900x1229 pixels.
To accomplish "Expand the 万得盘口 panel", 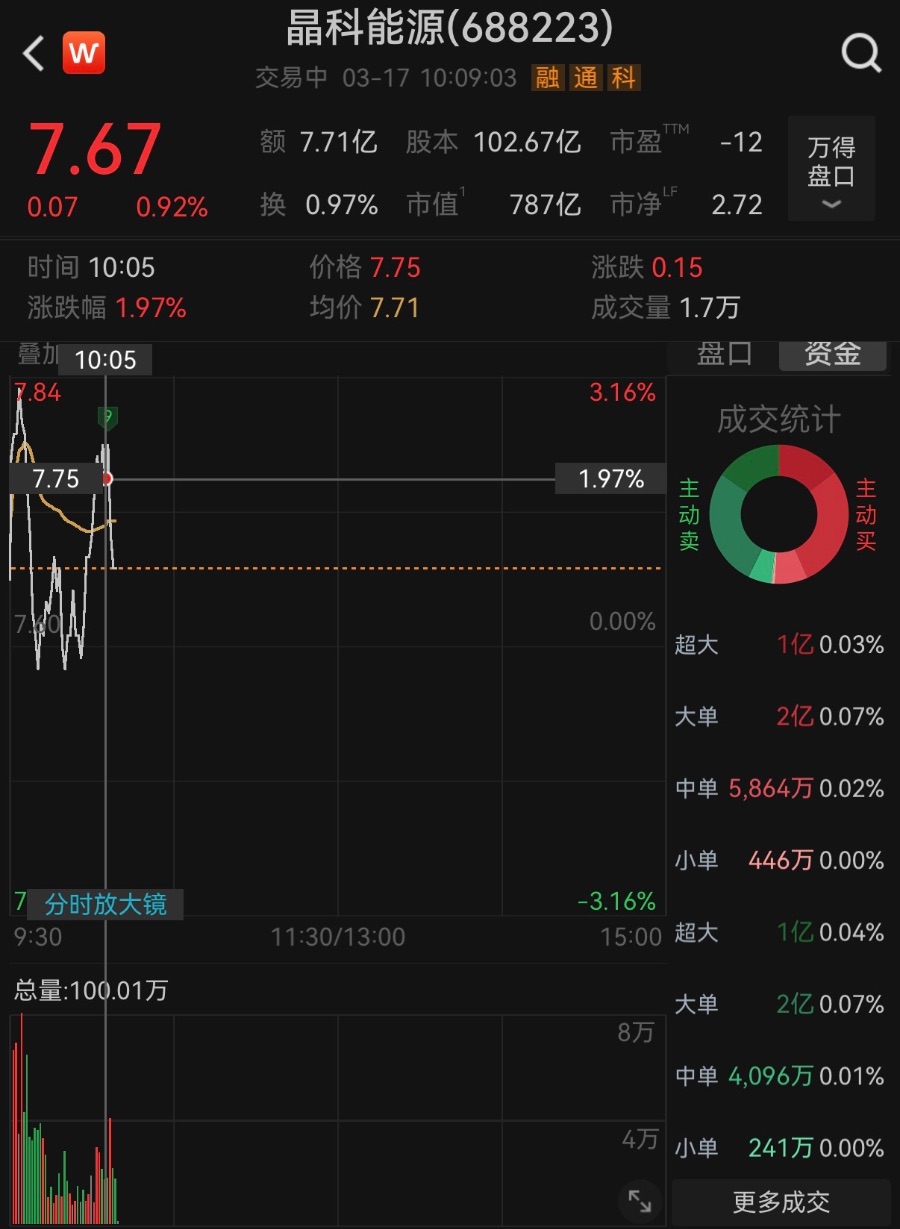I will (x=831, y=161).
